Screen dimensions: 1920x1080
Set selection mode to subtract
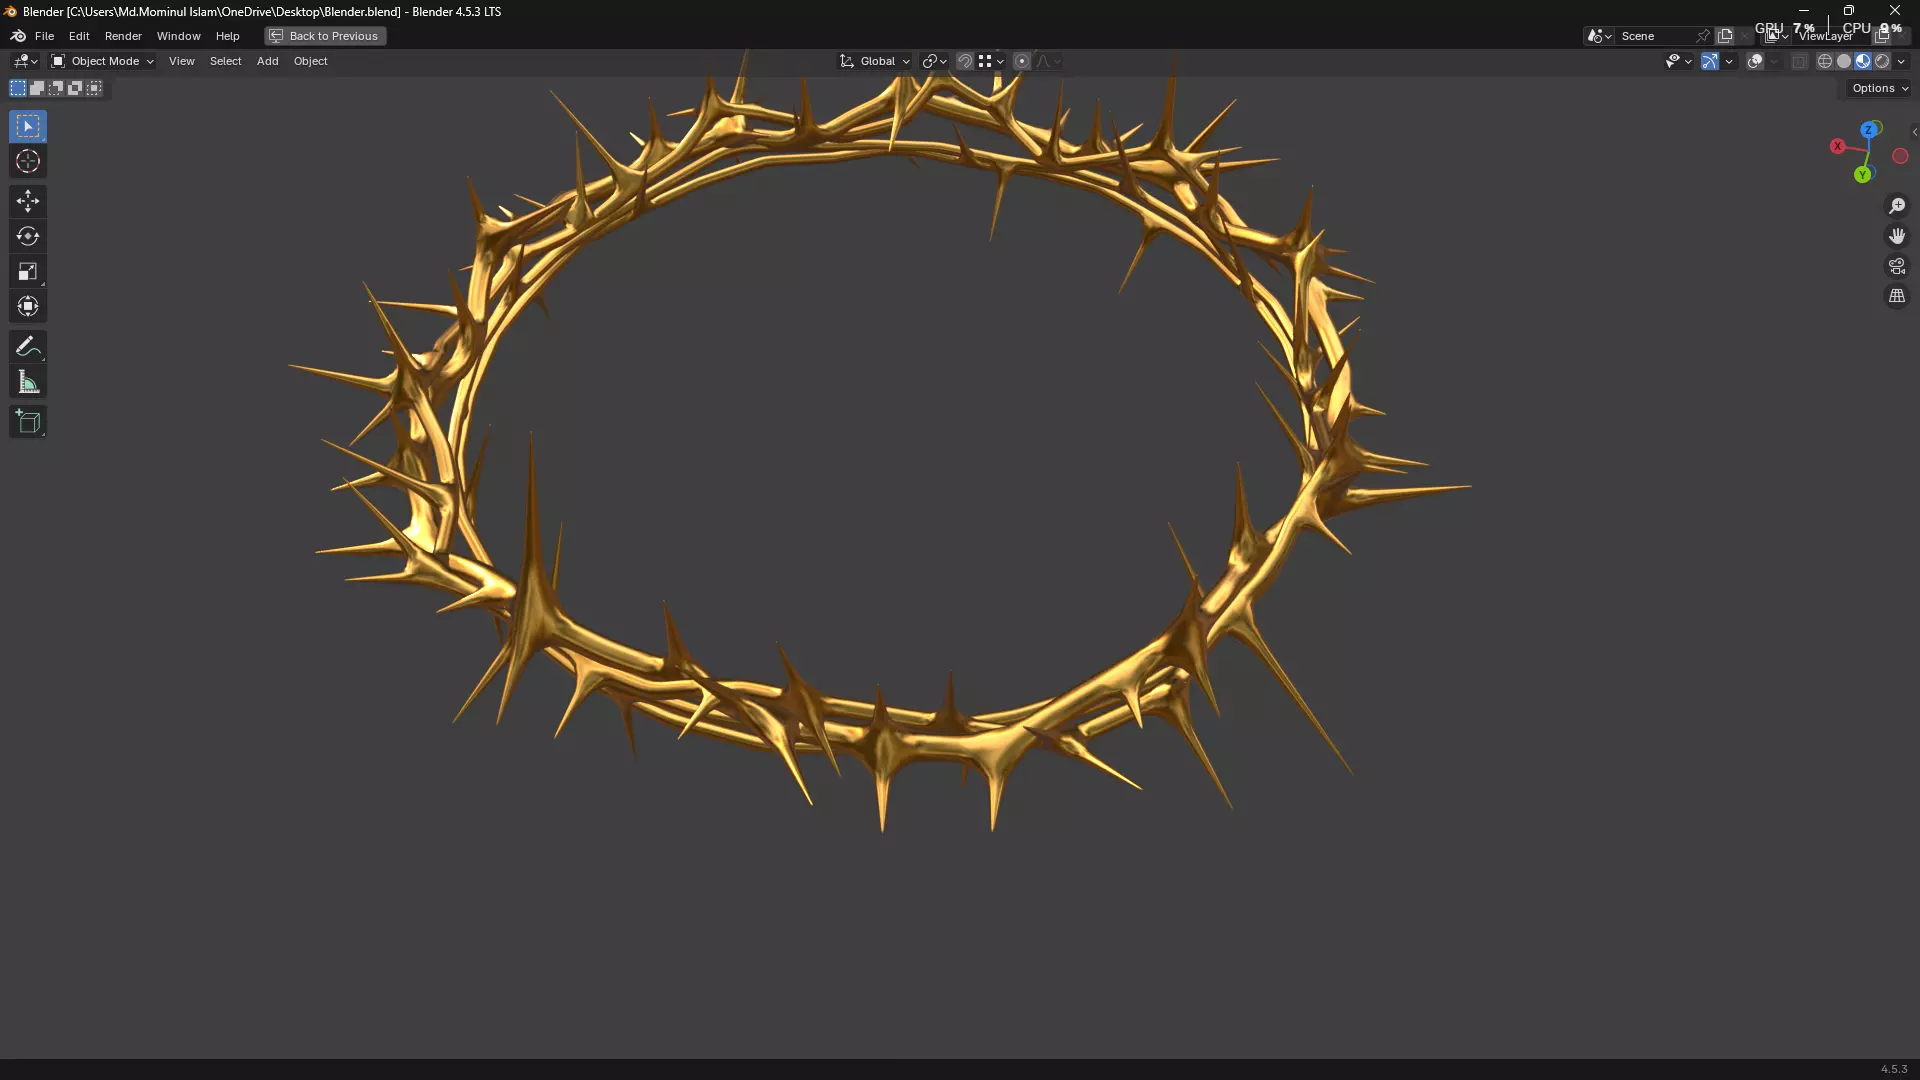[56, 88]
